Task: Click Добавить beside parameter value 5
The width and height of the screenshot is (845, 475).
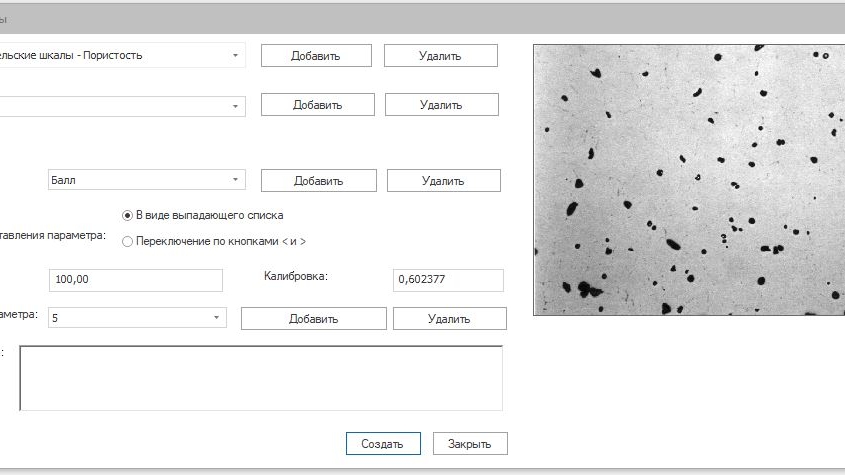Action: pos(314,319)
